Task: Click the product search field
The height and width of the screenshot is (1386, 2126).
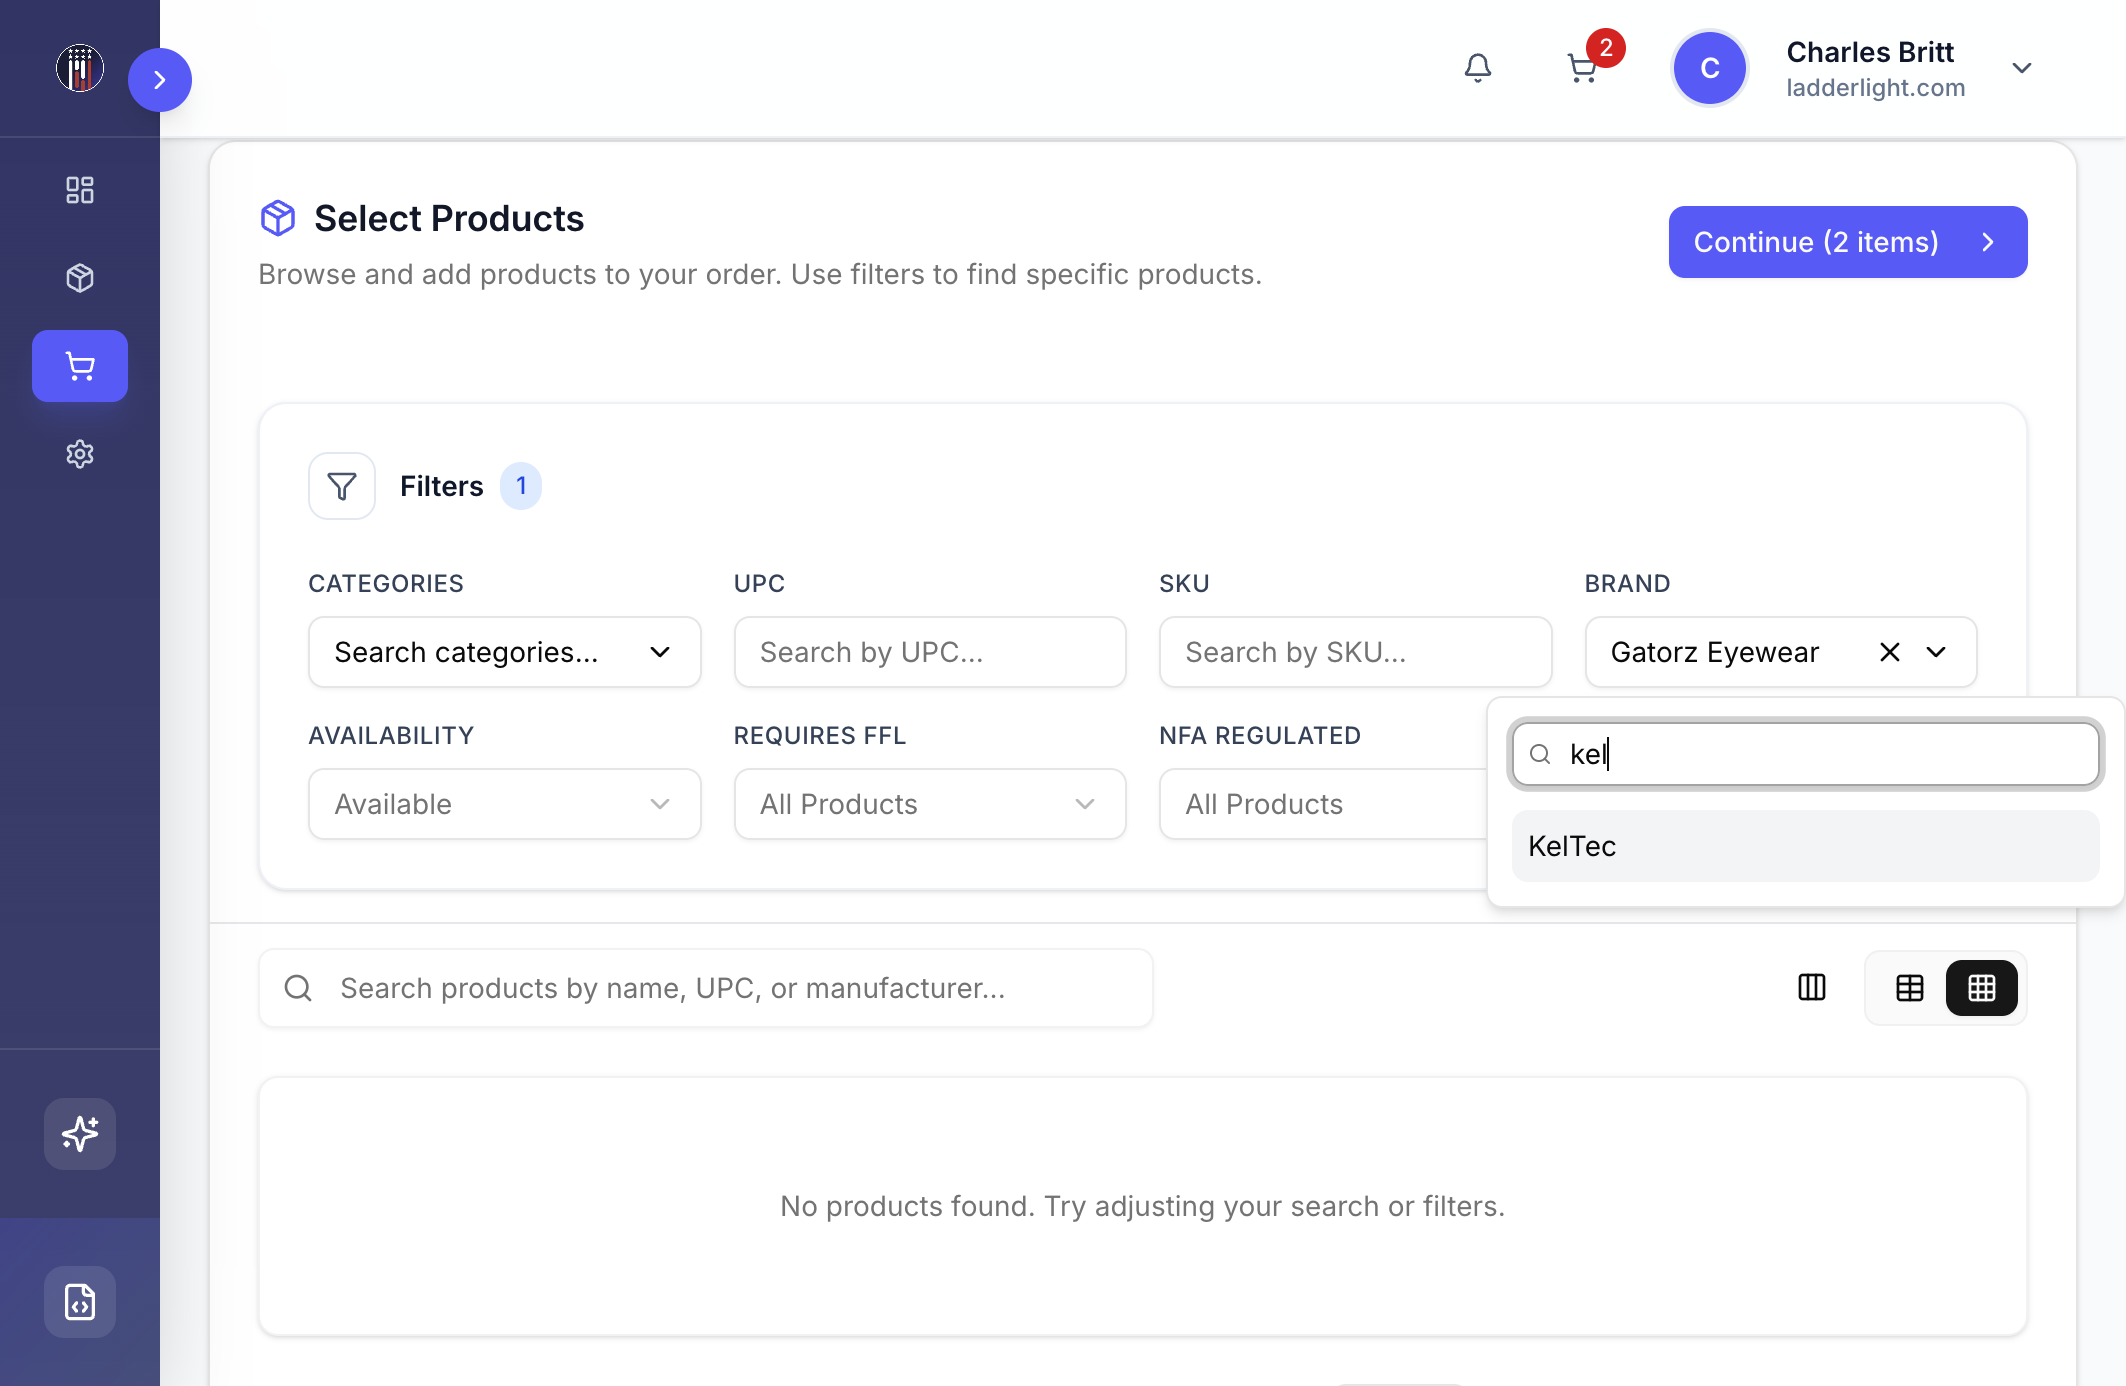Action: [706, 988]
